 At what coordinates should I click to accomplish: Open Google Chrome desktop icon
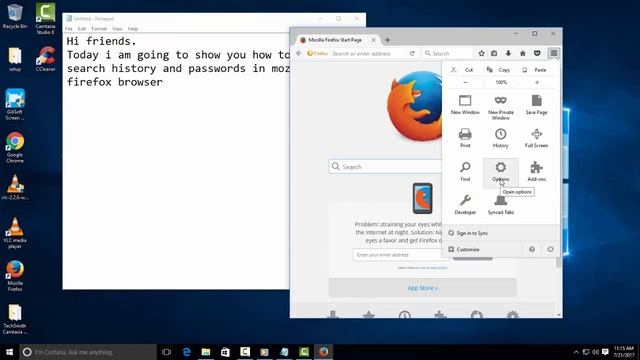tap(15, 147)
